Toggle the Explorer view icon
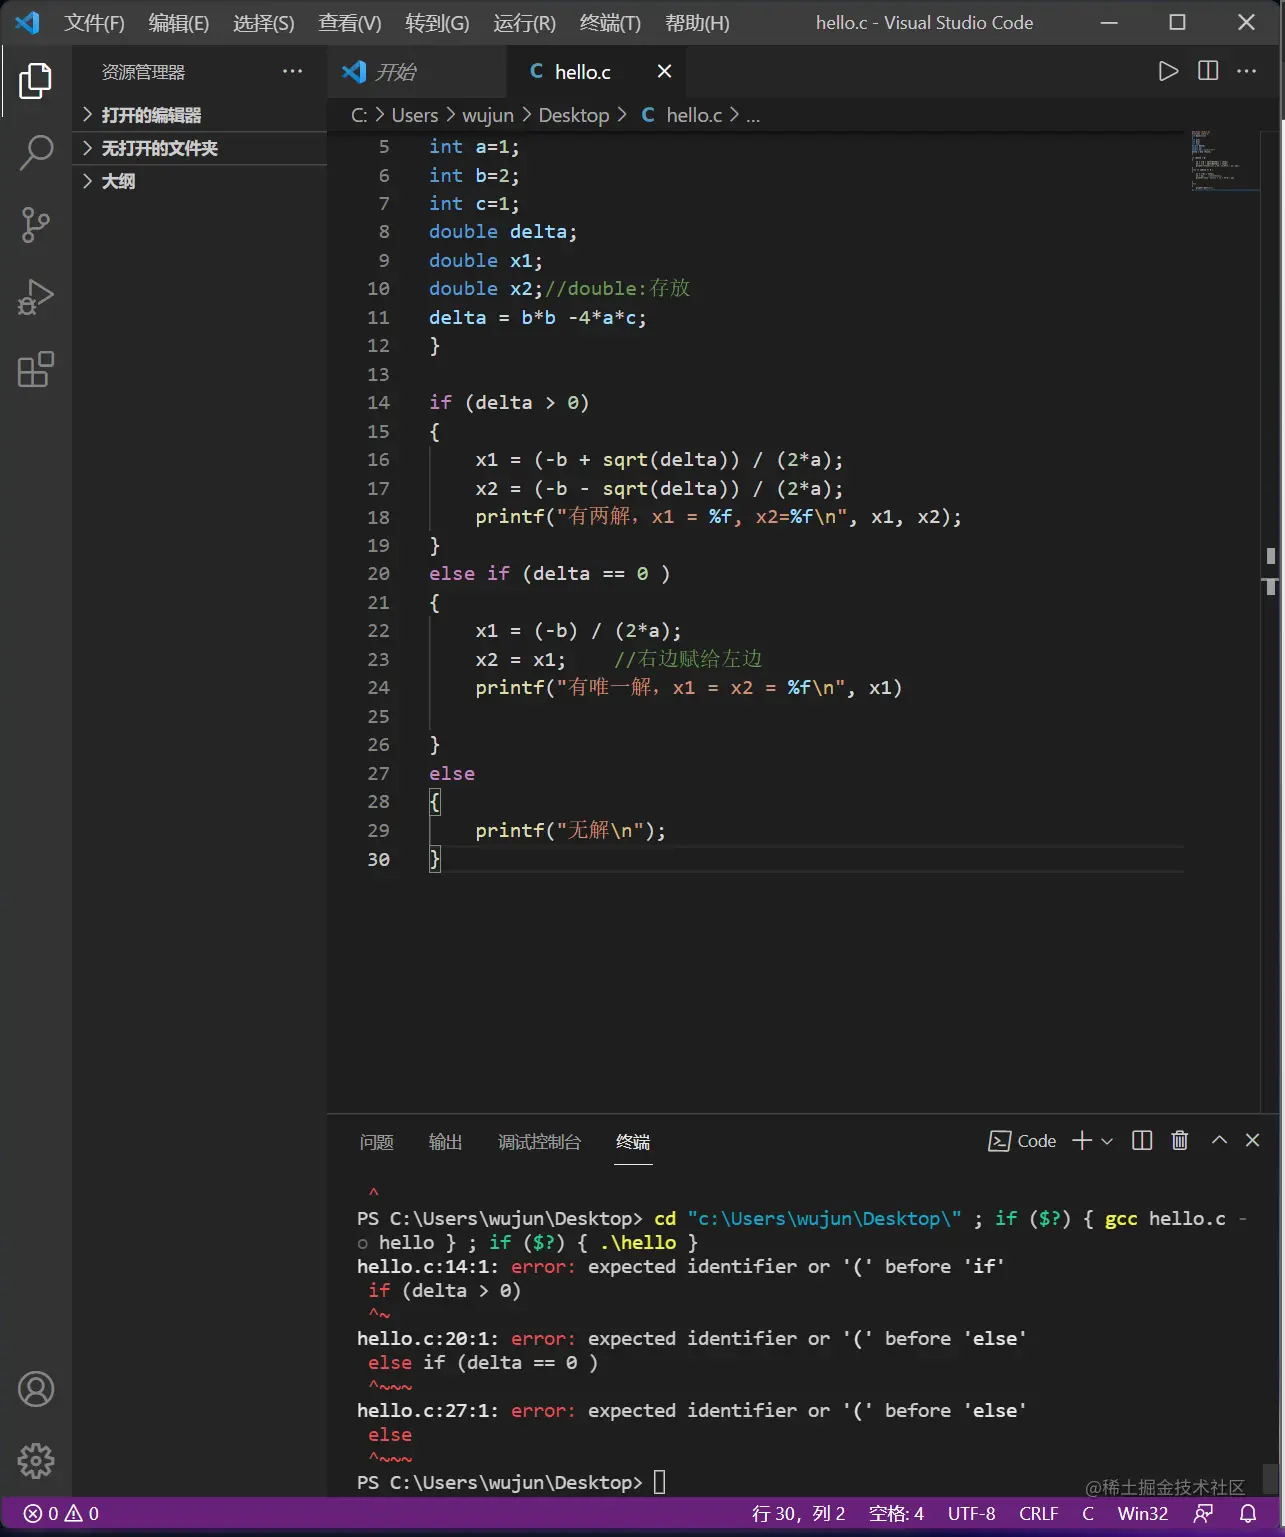Image resolution: width=1285 pixels, height=1537 pixels. point(36,81)
